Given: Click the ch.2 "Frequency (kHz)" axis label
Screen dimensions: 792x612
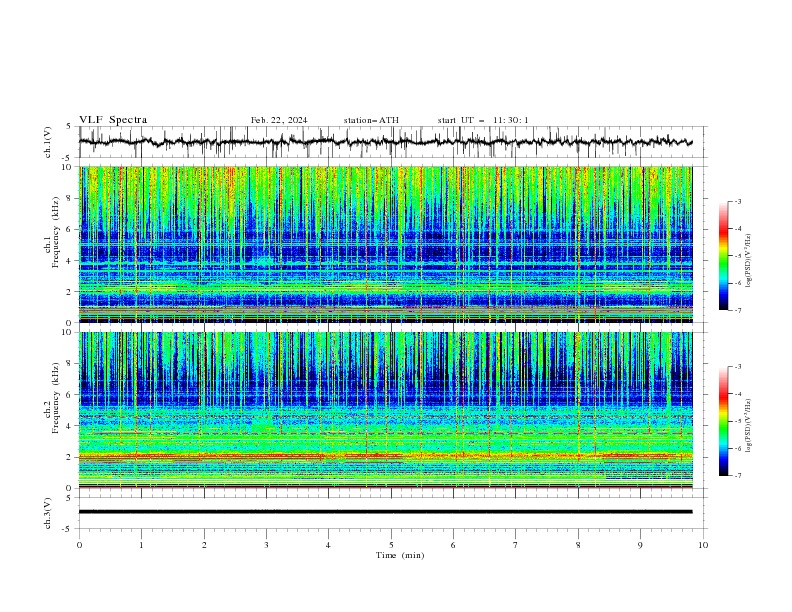Looking at the screenshot, I should point(56,398).
